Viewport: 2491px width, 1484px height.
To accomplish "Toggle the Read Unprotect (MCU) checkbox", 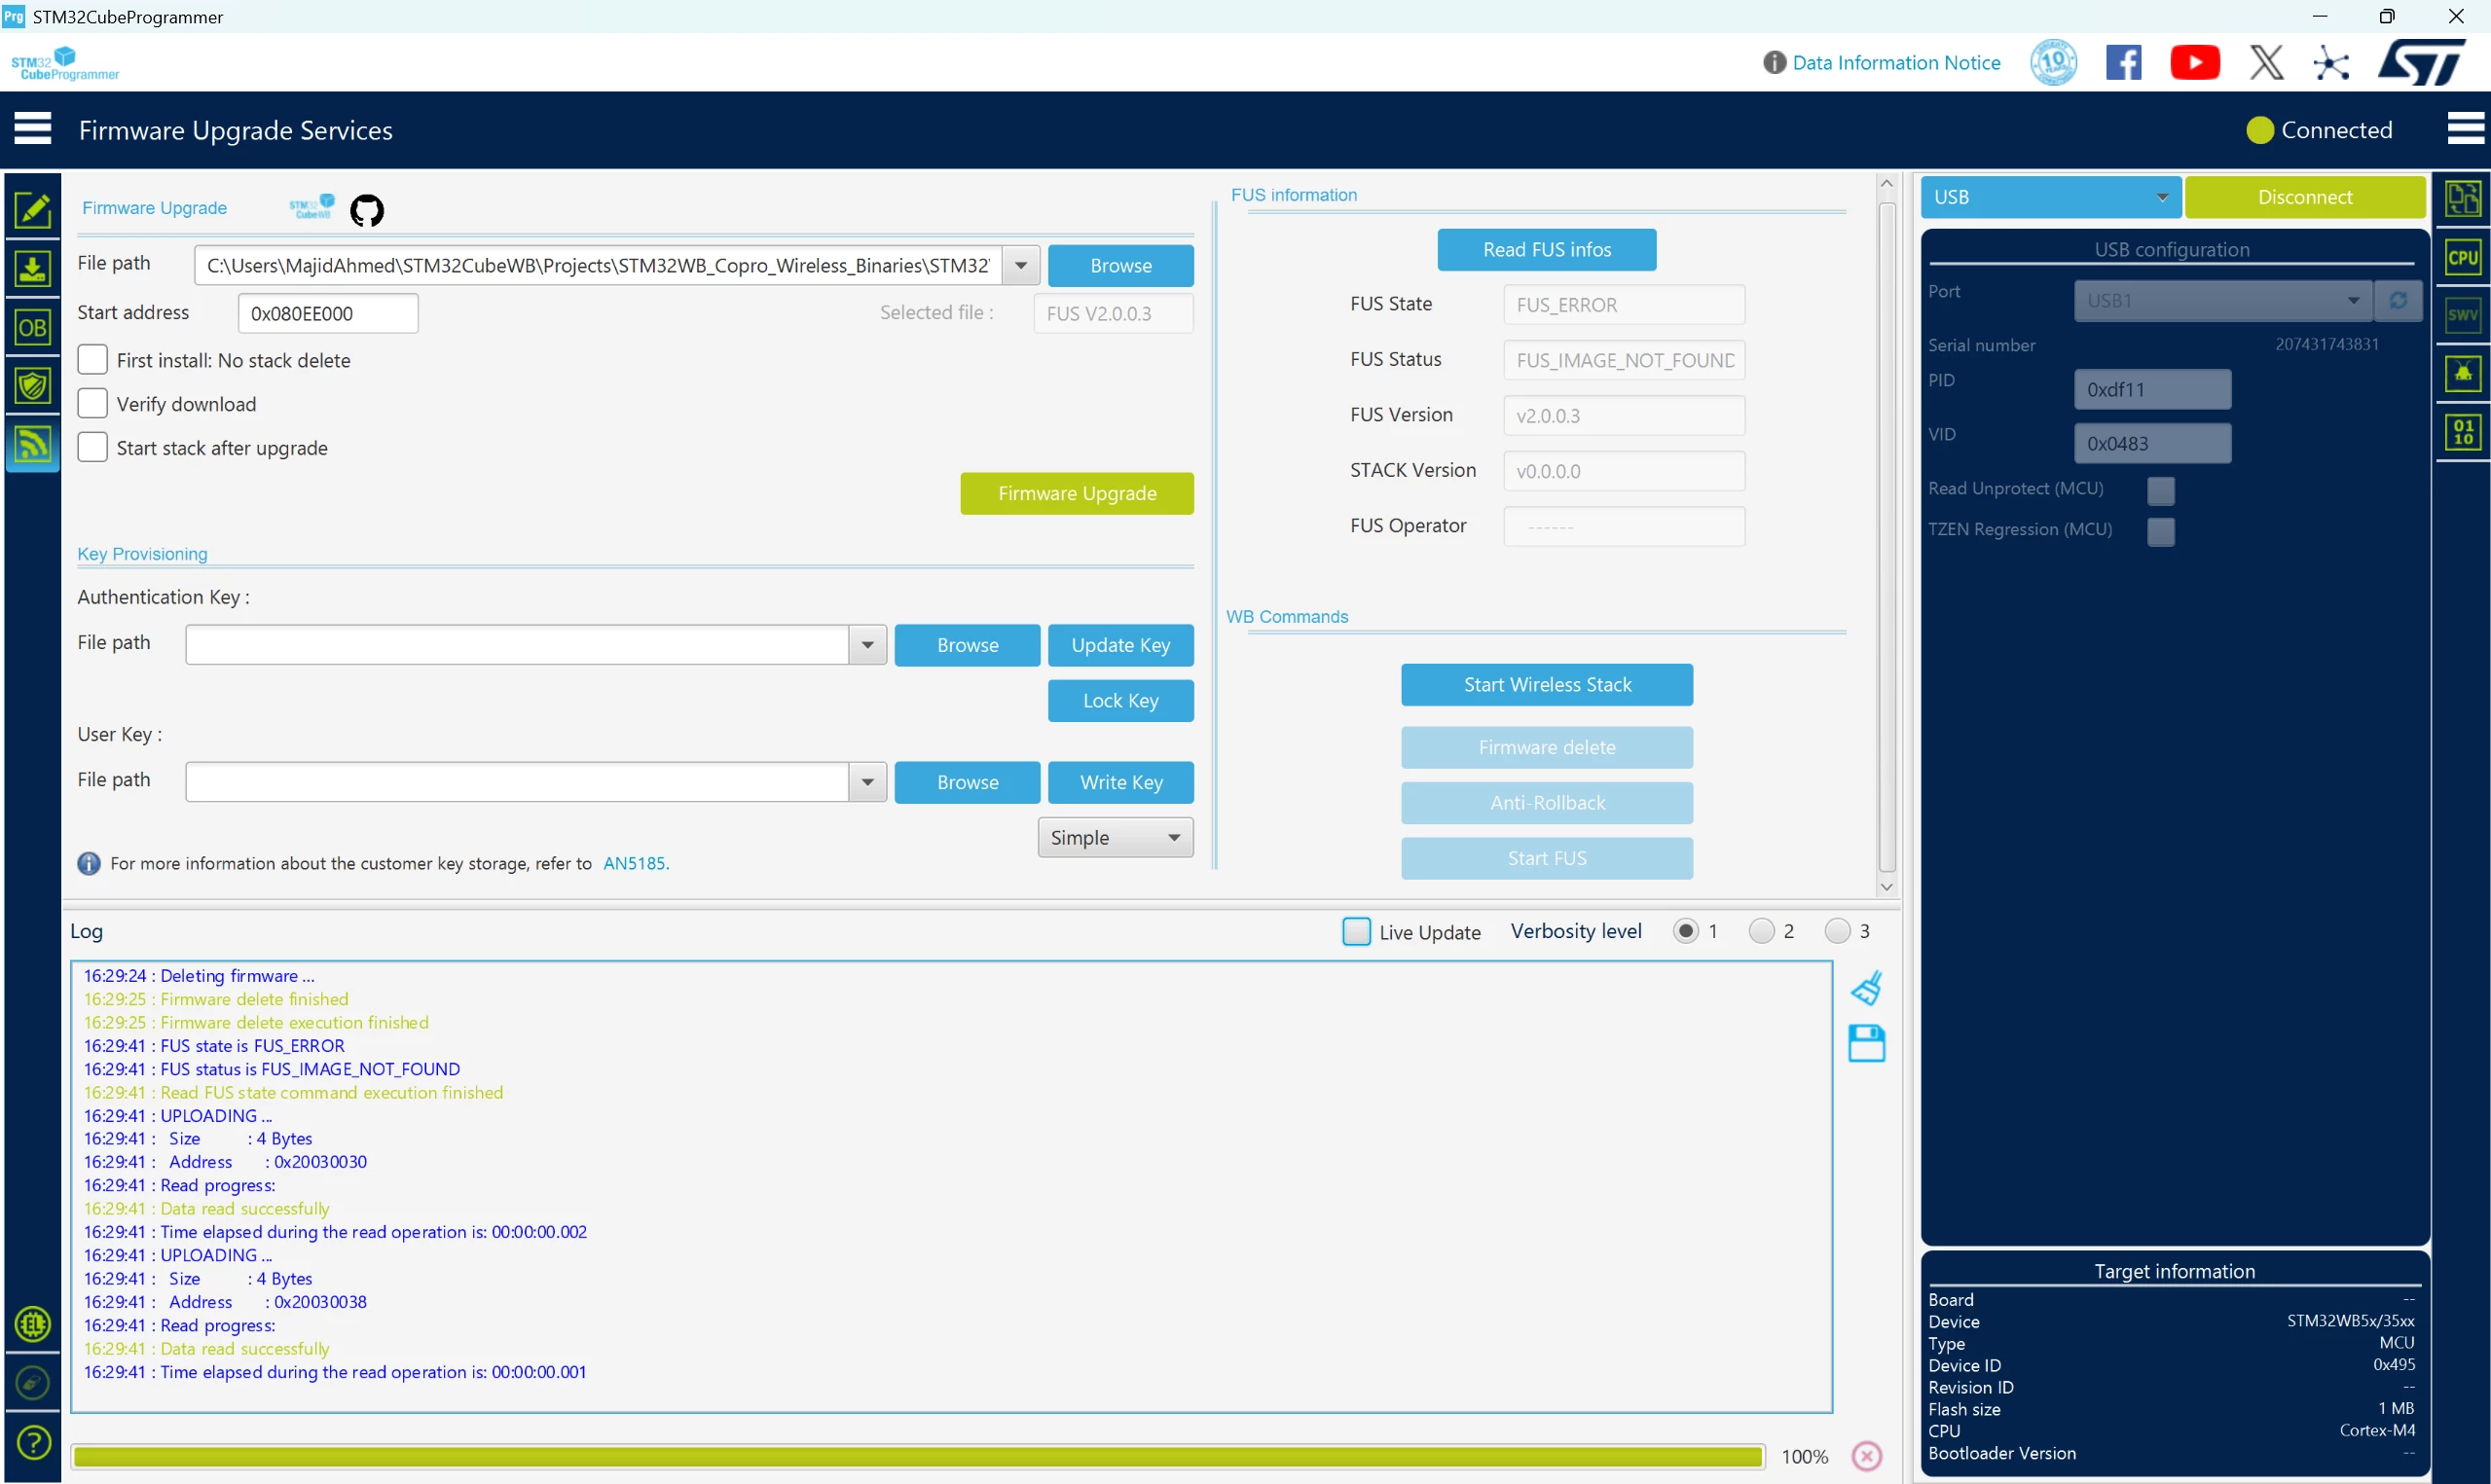I will pyautogui.click(x=2161, y=490).
